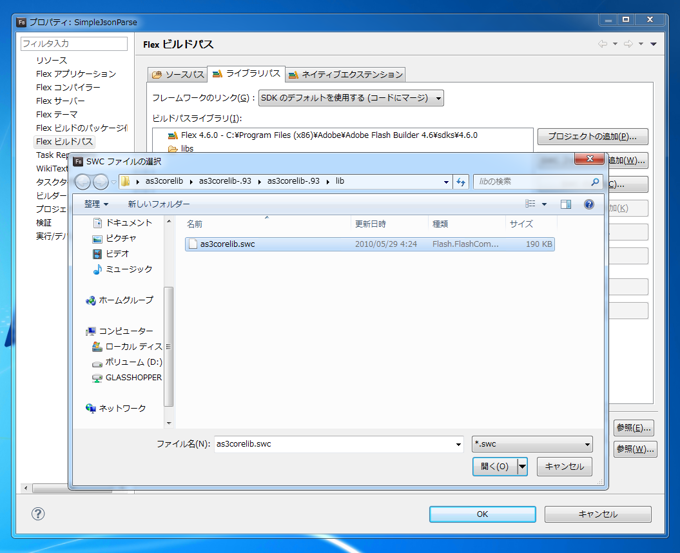Select Resource (リソース) in the properties tree
The height and width of the screenshot is (553, 680).
(x=52, y=60)
